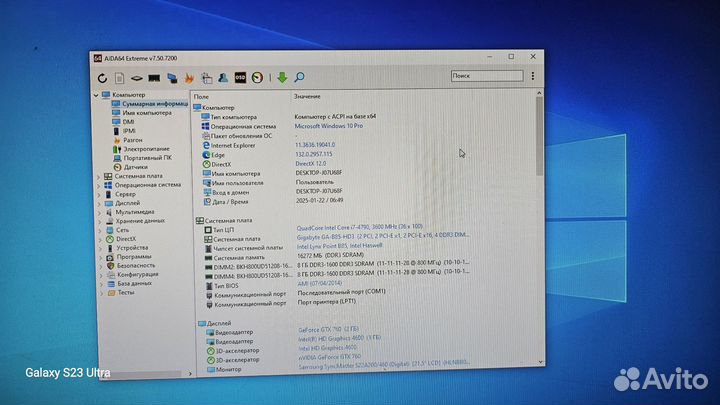Expand the Дисплей tree node
This screenshot has height=405, width=720.
(98, 203)
